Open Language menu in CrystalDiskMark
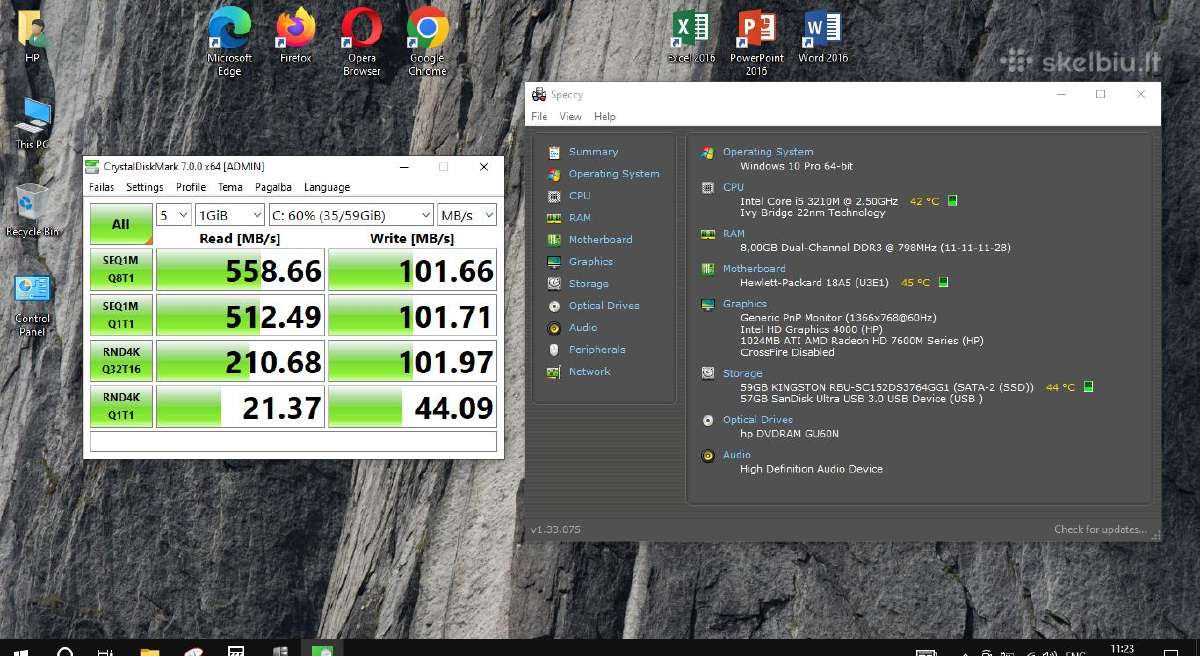Viewport: 1200px width, 656px height. point(327,187)
